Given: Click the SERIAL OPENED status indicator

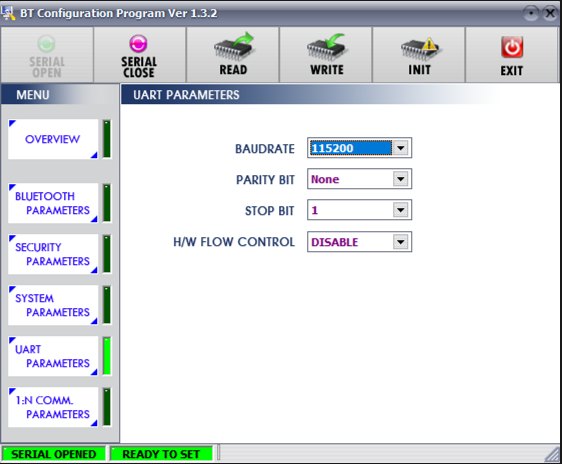Looking at the screenshot, I should (54, 454).
